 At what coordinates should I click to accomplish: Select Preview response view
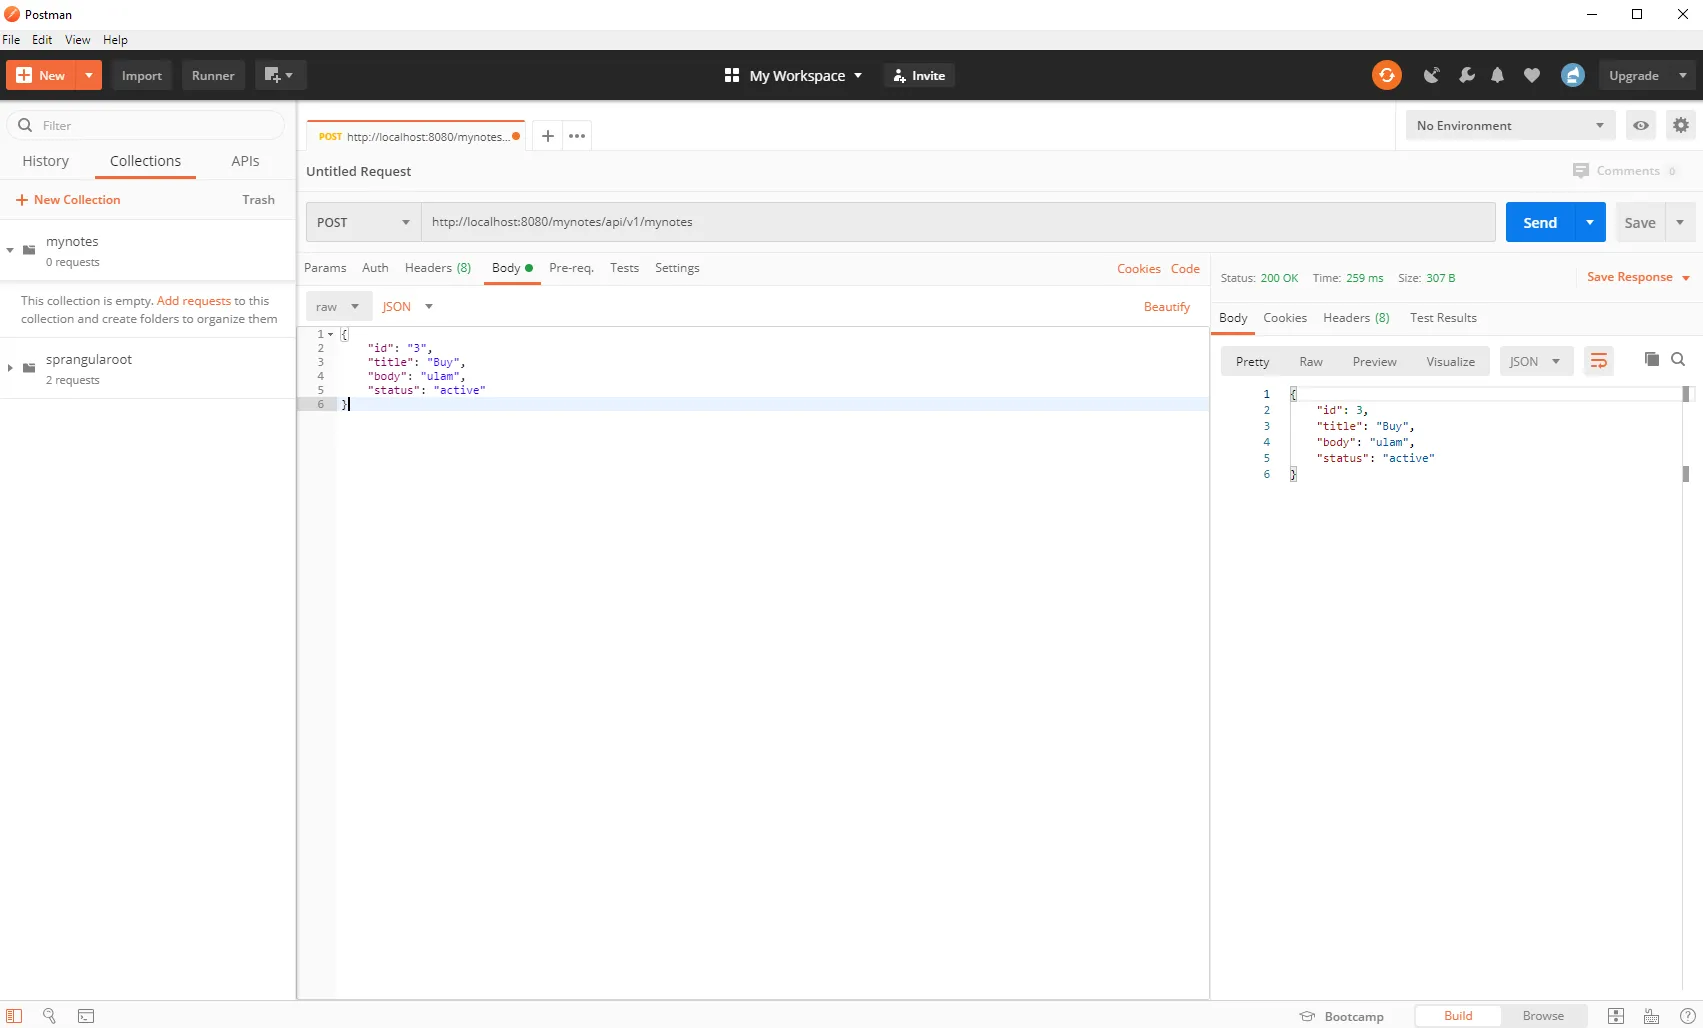point(1374,361)
